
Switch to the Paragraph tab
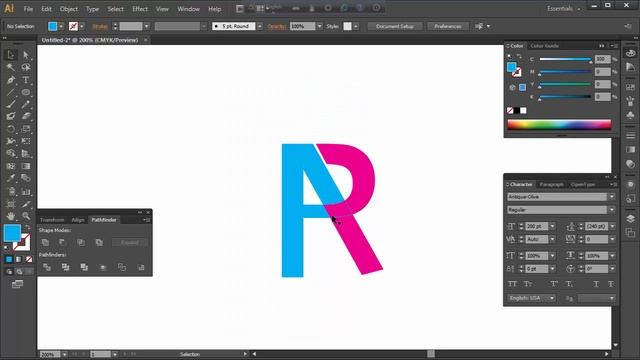point(551,184)
